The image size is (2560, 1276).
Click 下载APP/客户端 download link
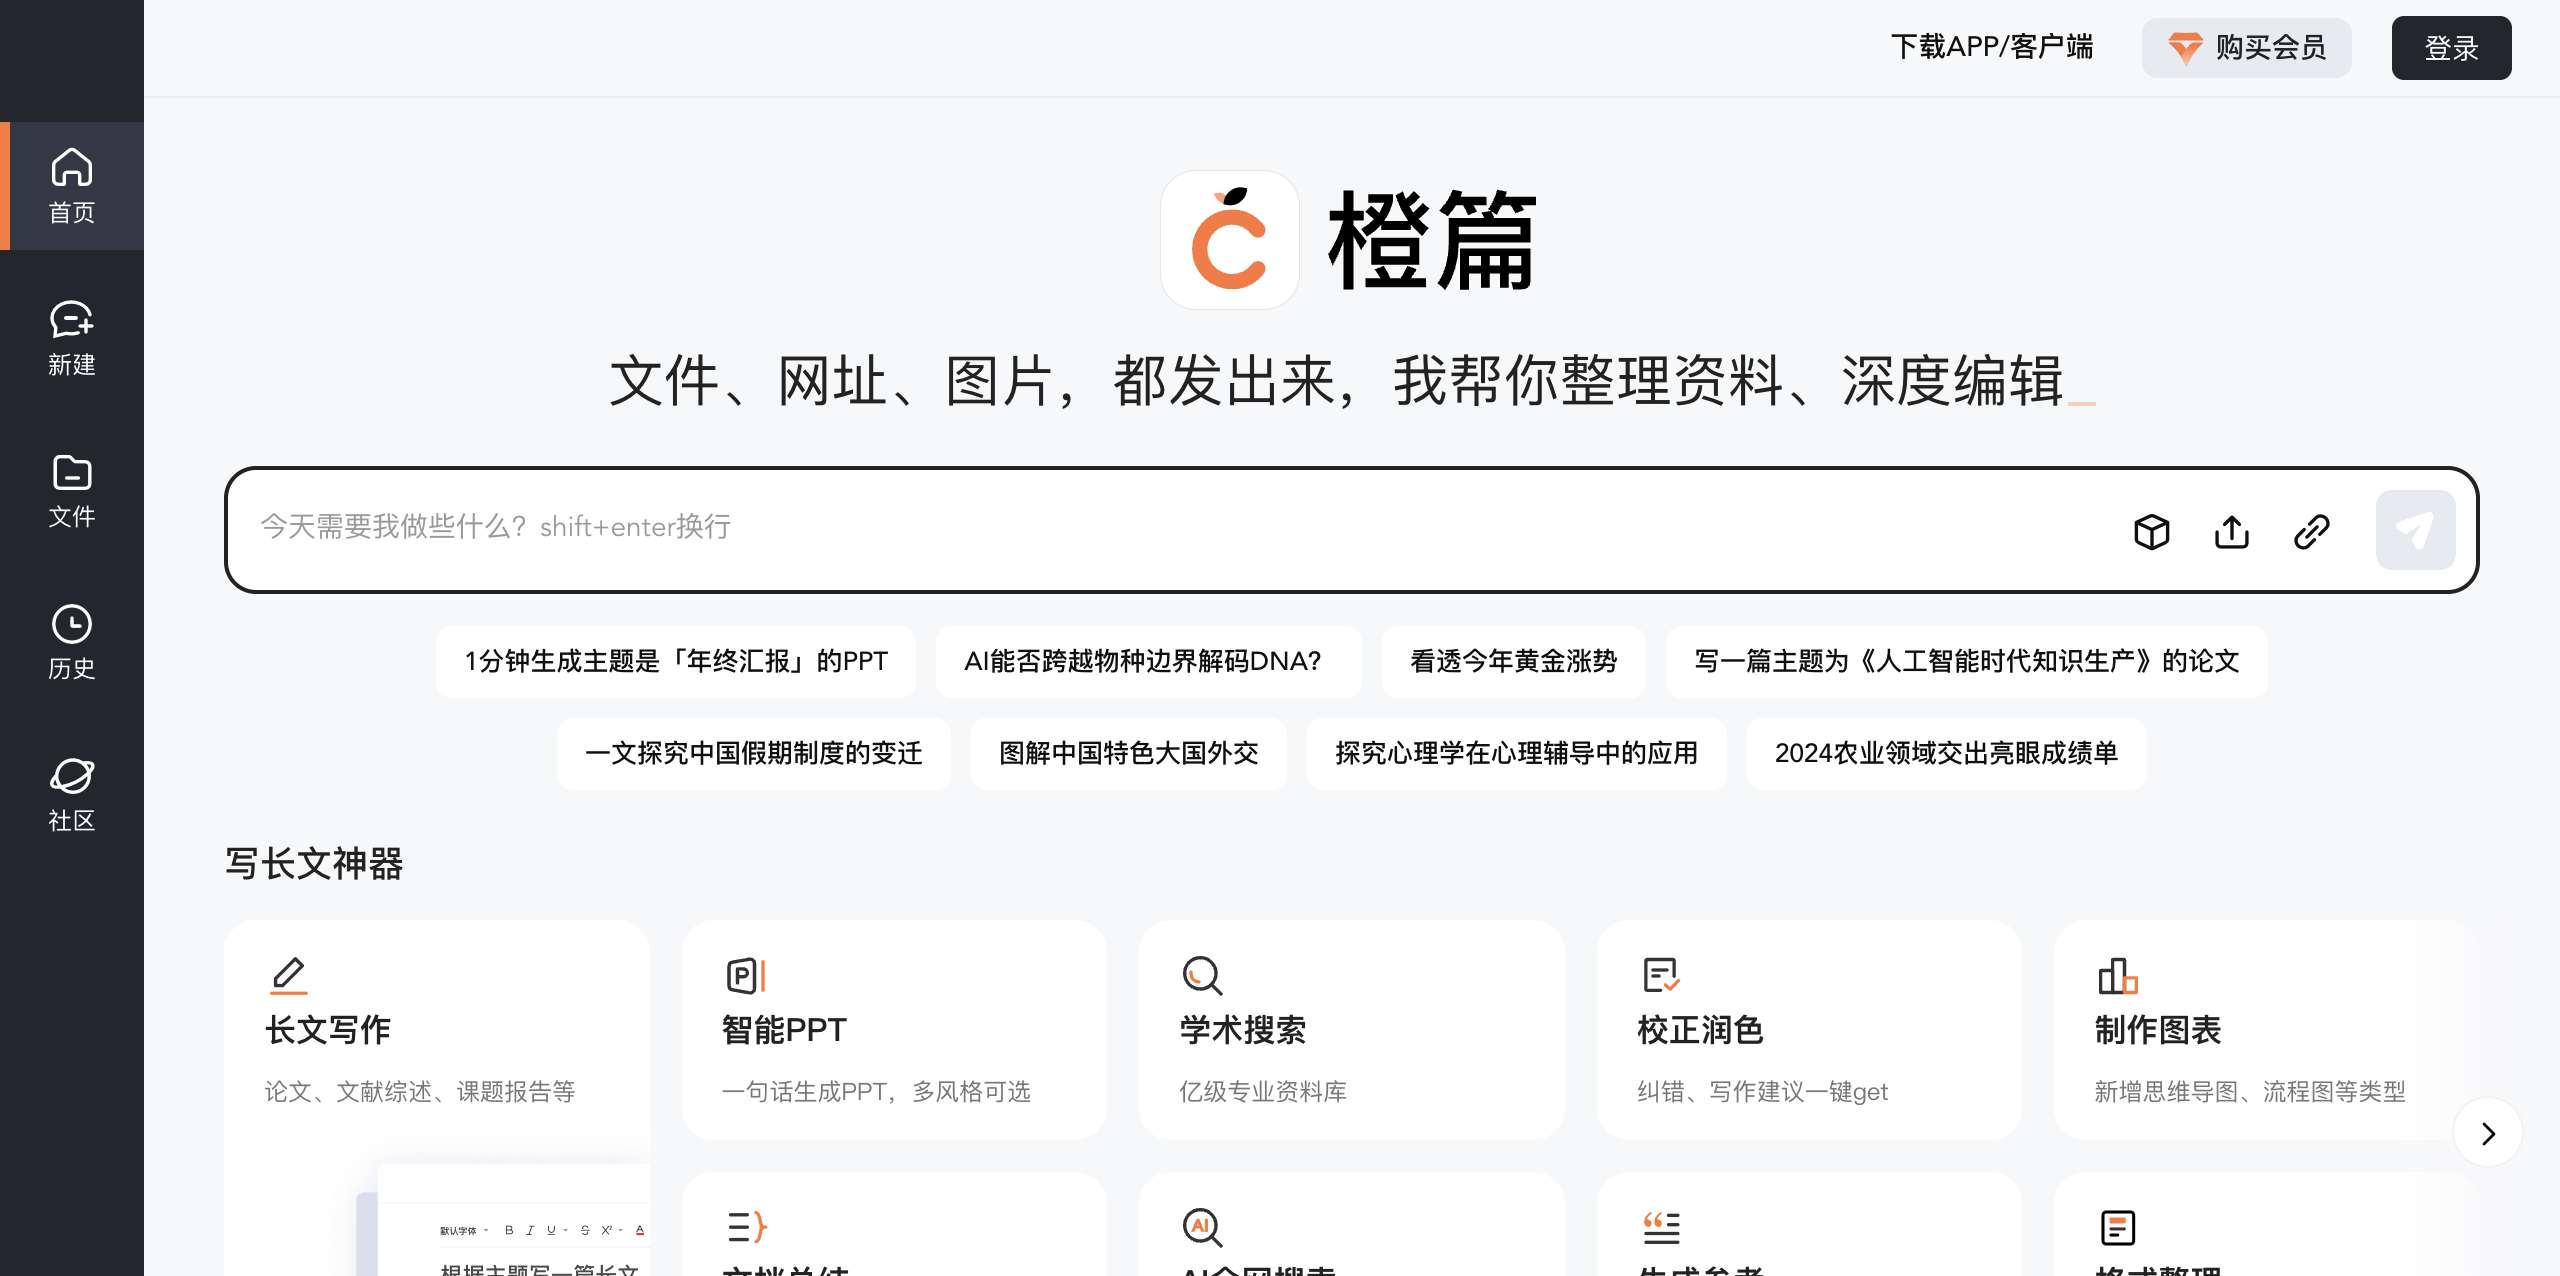[x=1992, y=46]
